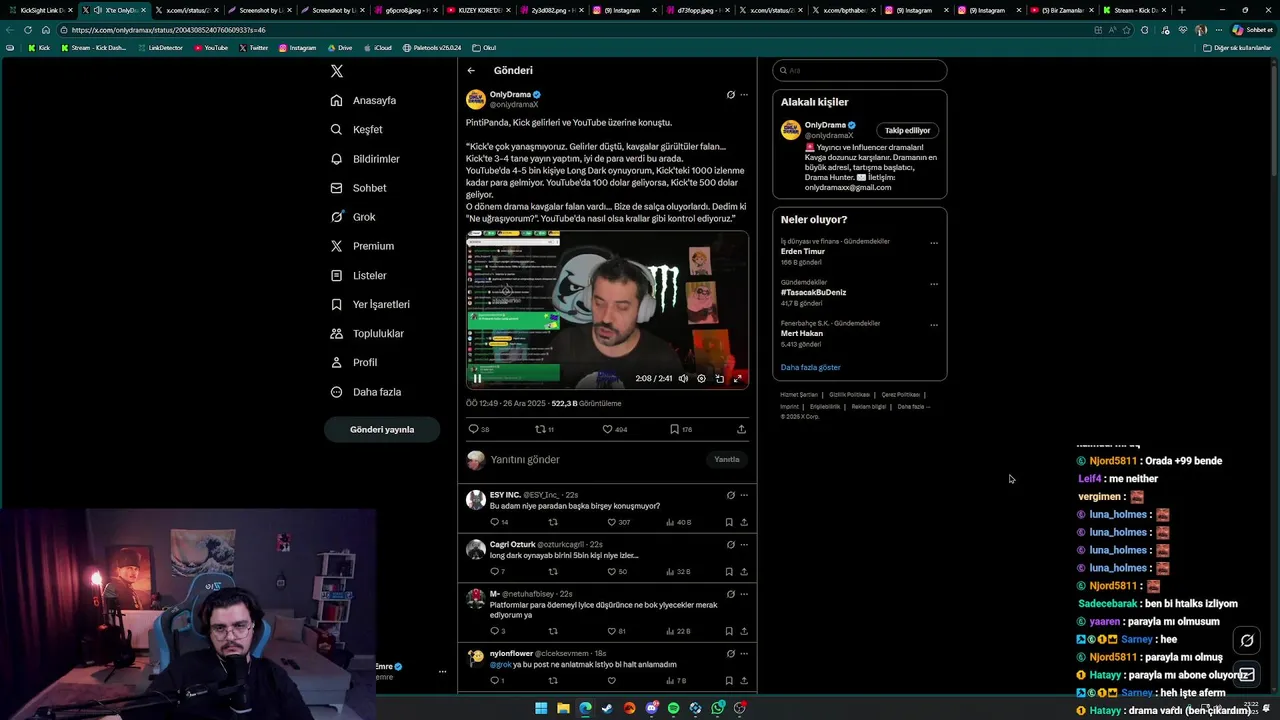1280x720 pixels.
Task: Switch to KUZEY KORE'DE browser tab
Action: tap(476, 10)
